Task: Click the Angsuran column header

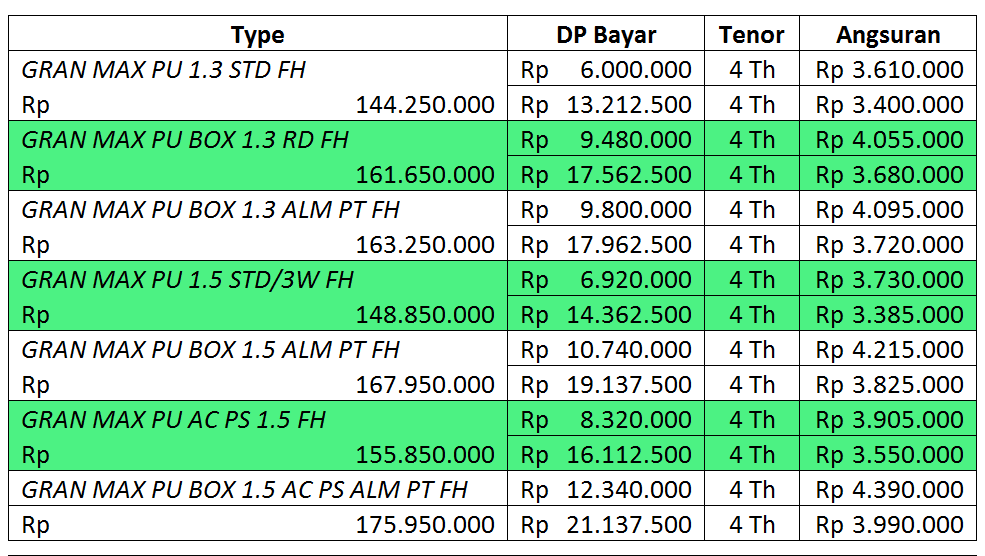Action: point(888,35)
